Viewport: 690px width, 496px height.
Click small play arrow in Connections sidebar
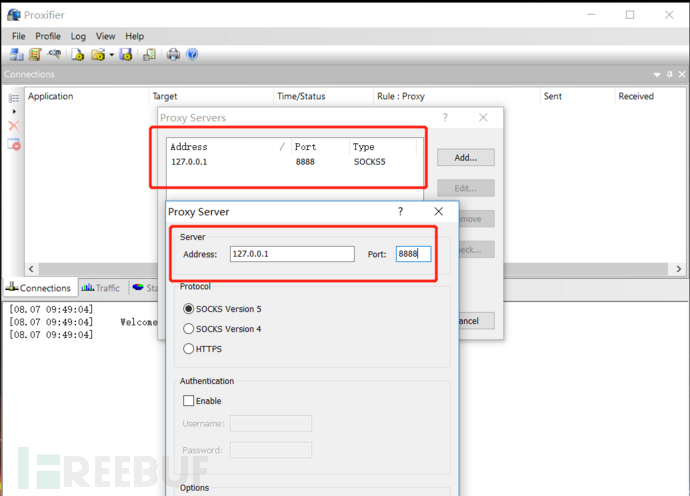coord(14,112)
